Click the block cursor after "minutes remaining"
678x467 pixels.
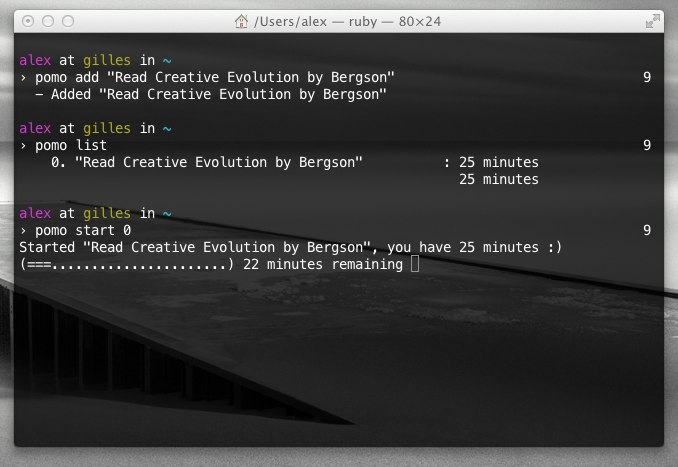pos(415,264)
